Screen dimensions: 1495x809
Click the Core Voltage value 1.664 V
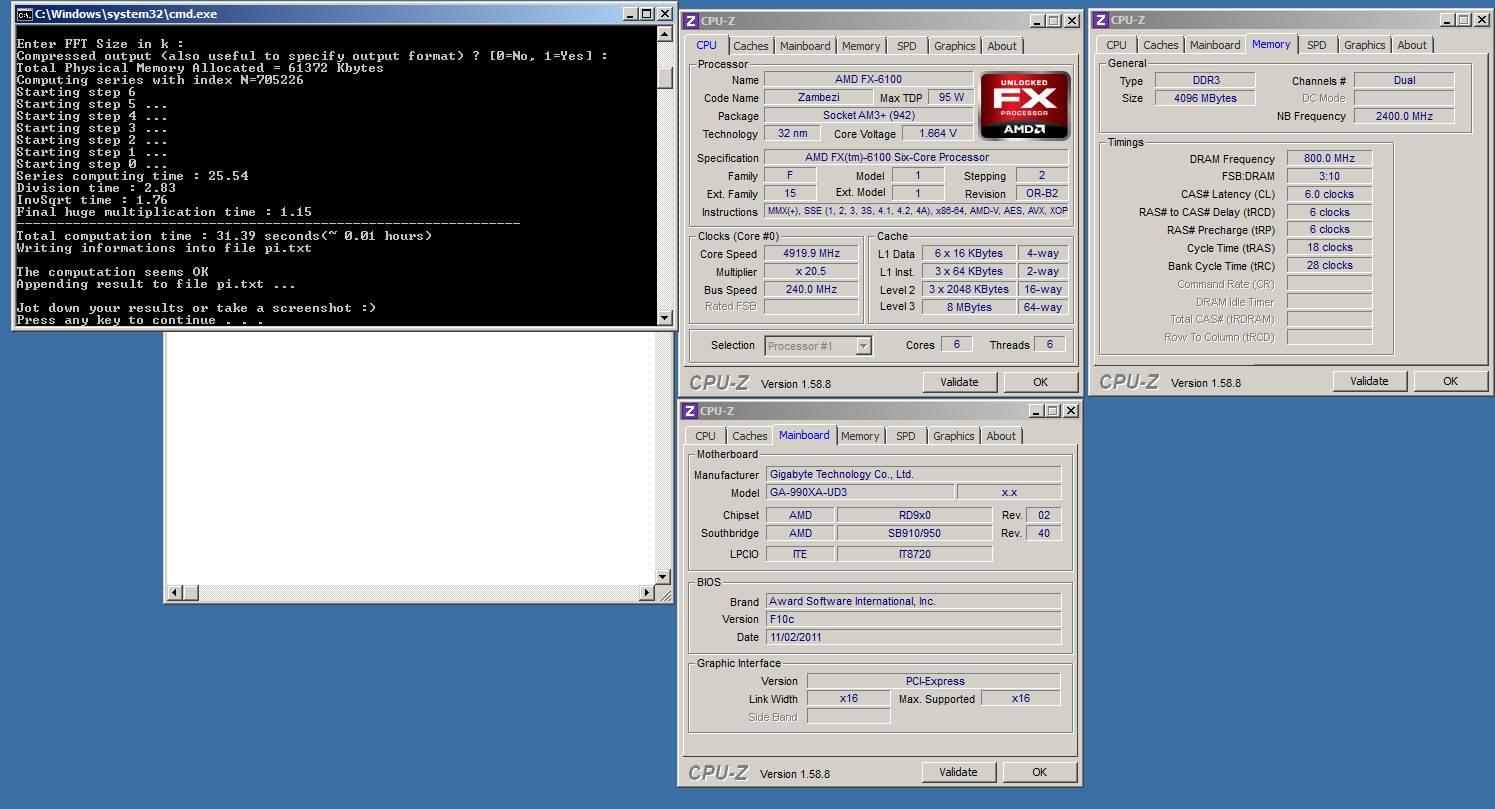coord(937,133)
